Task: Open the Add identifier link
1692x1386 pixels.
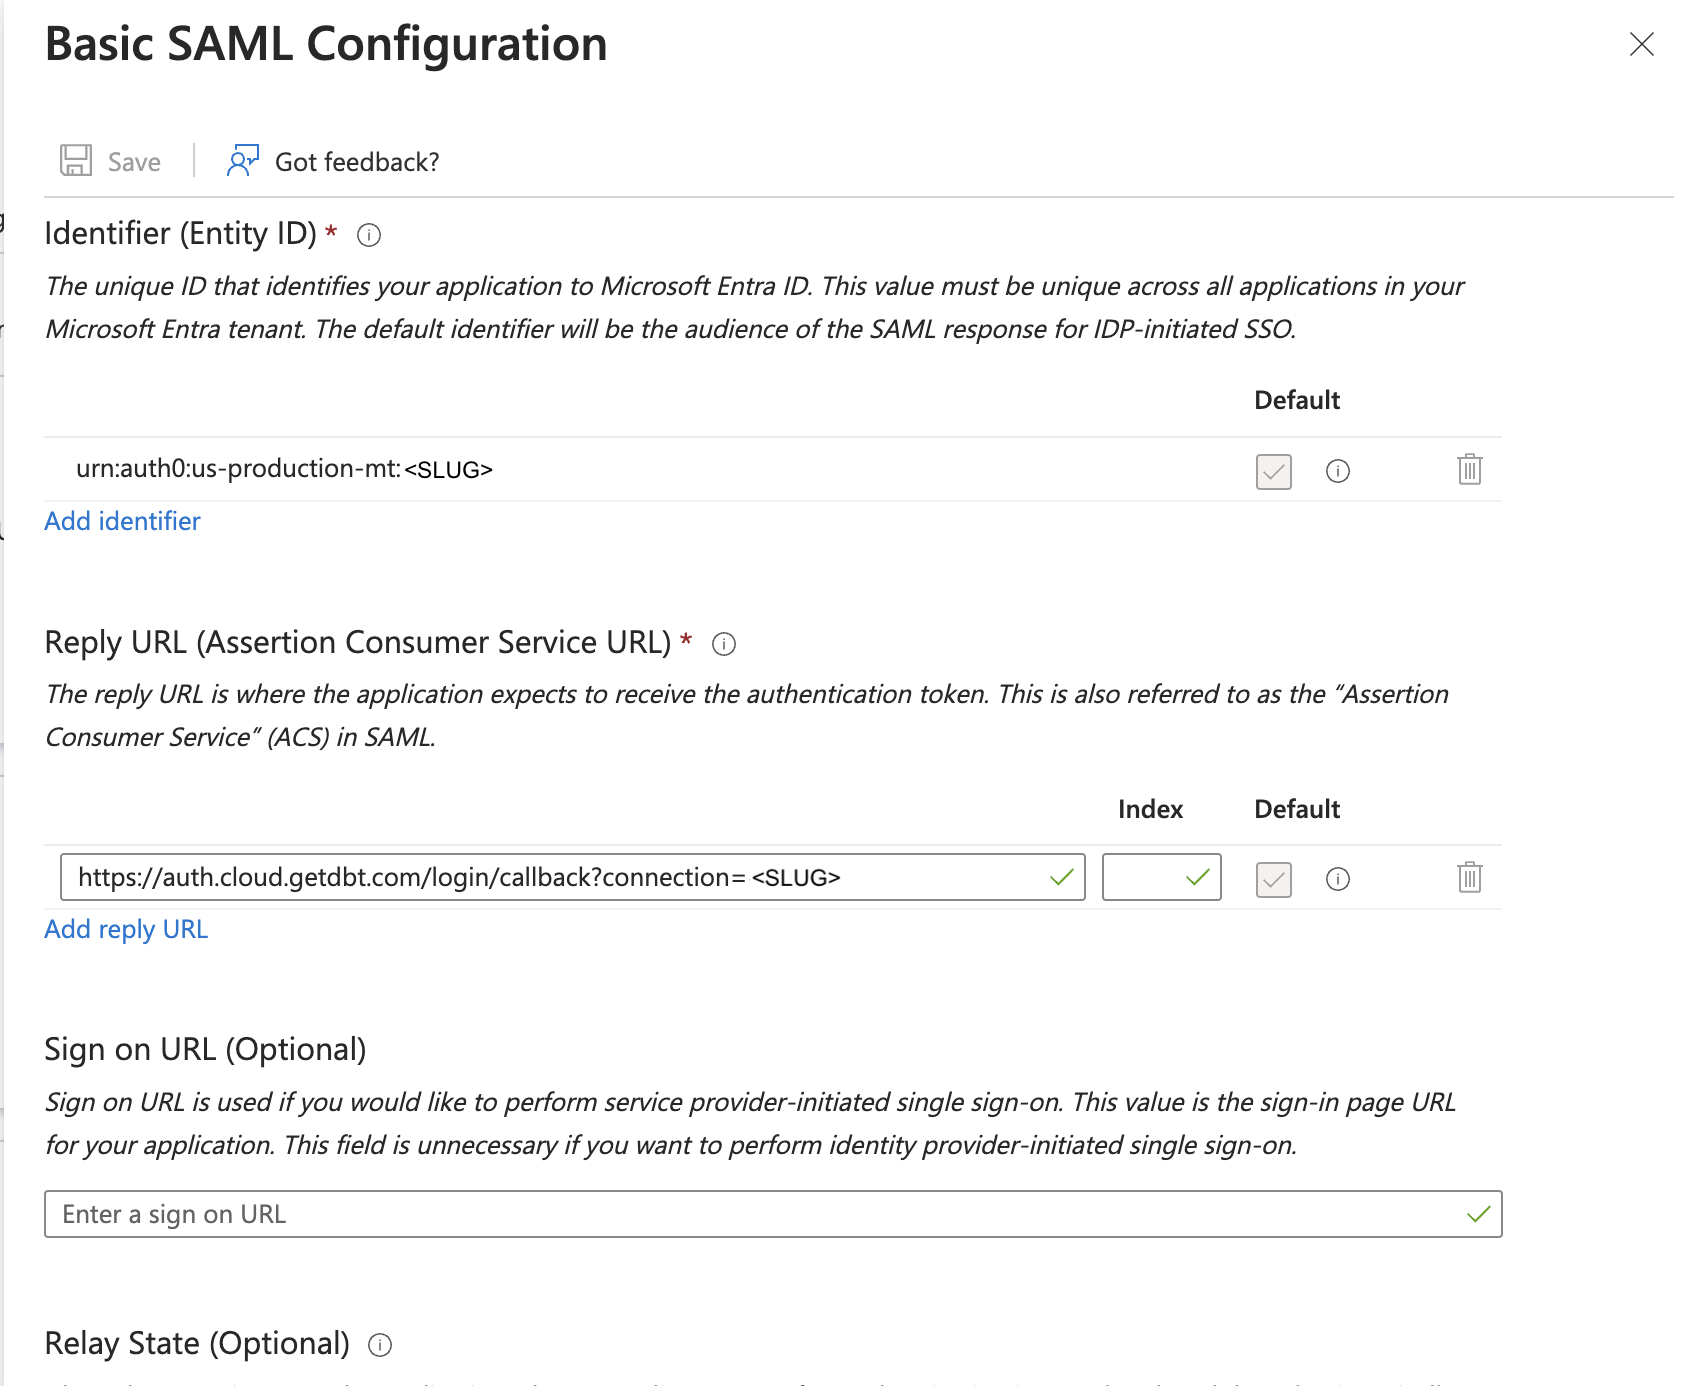Action: 122,521
